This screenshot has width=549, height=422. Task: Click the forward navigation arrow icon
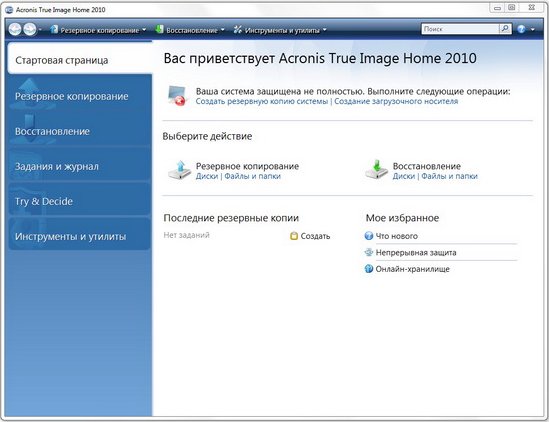pos(30,29)
